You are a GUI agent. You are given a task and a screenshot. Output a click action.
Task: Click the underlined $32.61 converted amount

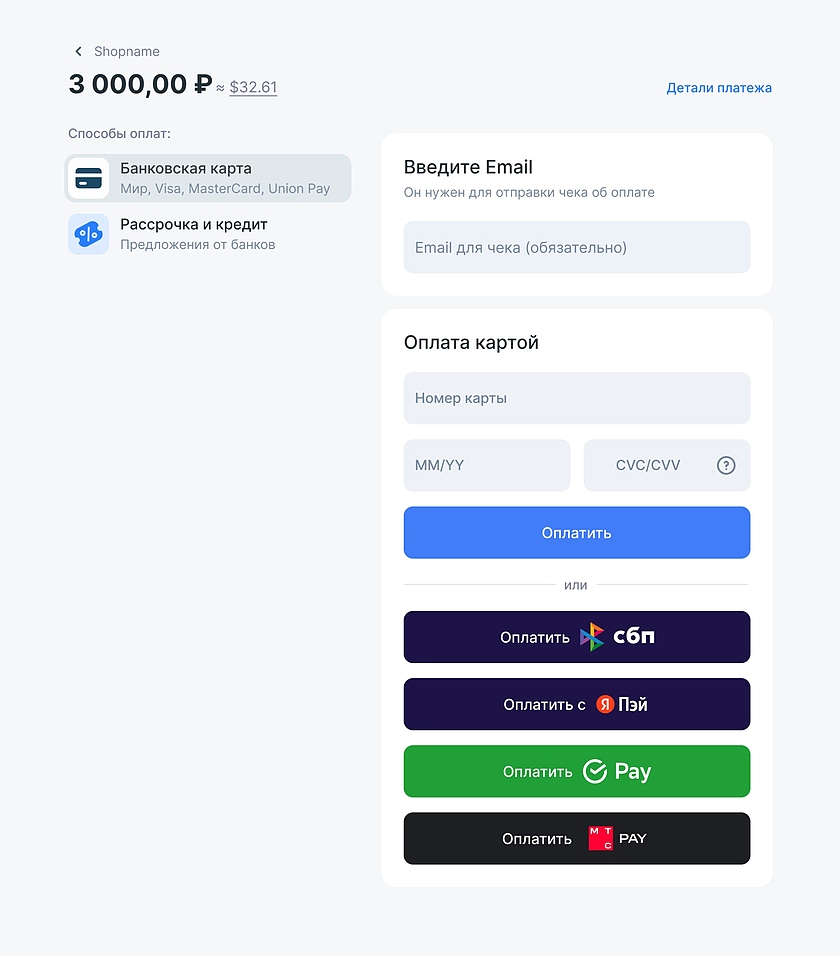tap(253, 87)
